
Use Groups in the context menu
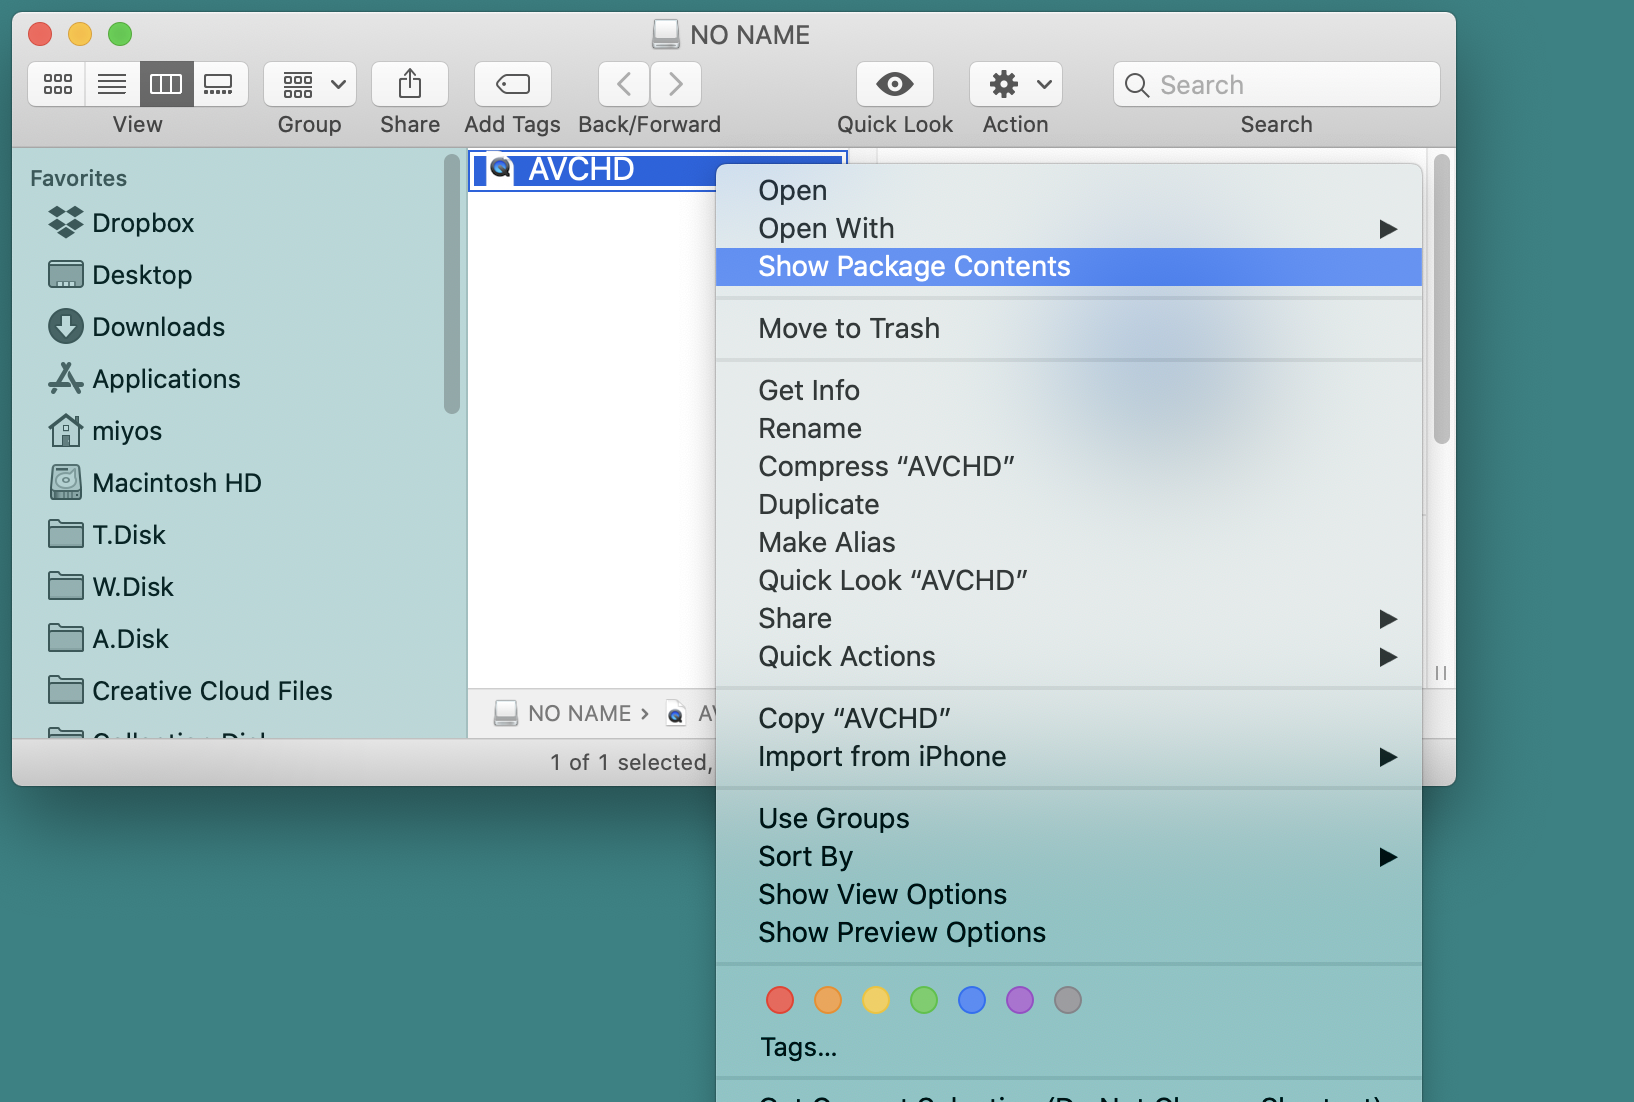[x=834, y=818]
